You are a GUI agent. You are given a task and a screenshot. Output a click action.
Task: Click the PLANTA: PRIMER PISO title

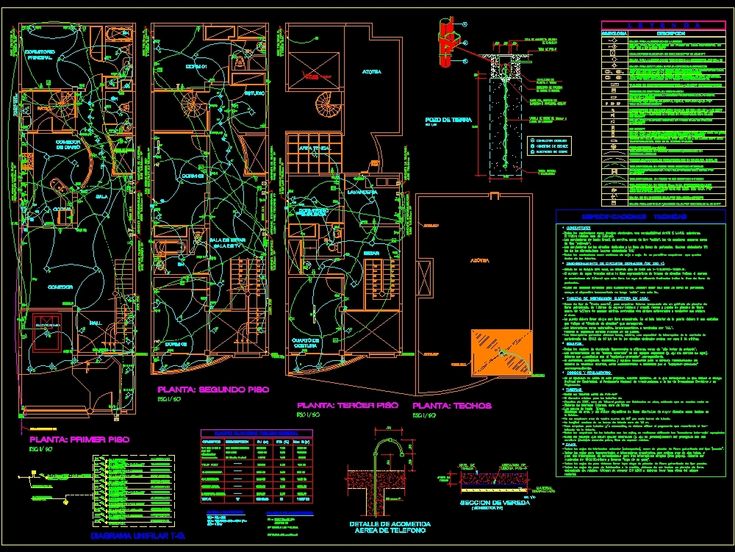click(x=77, y=439)
